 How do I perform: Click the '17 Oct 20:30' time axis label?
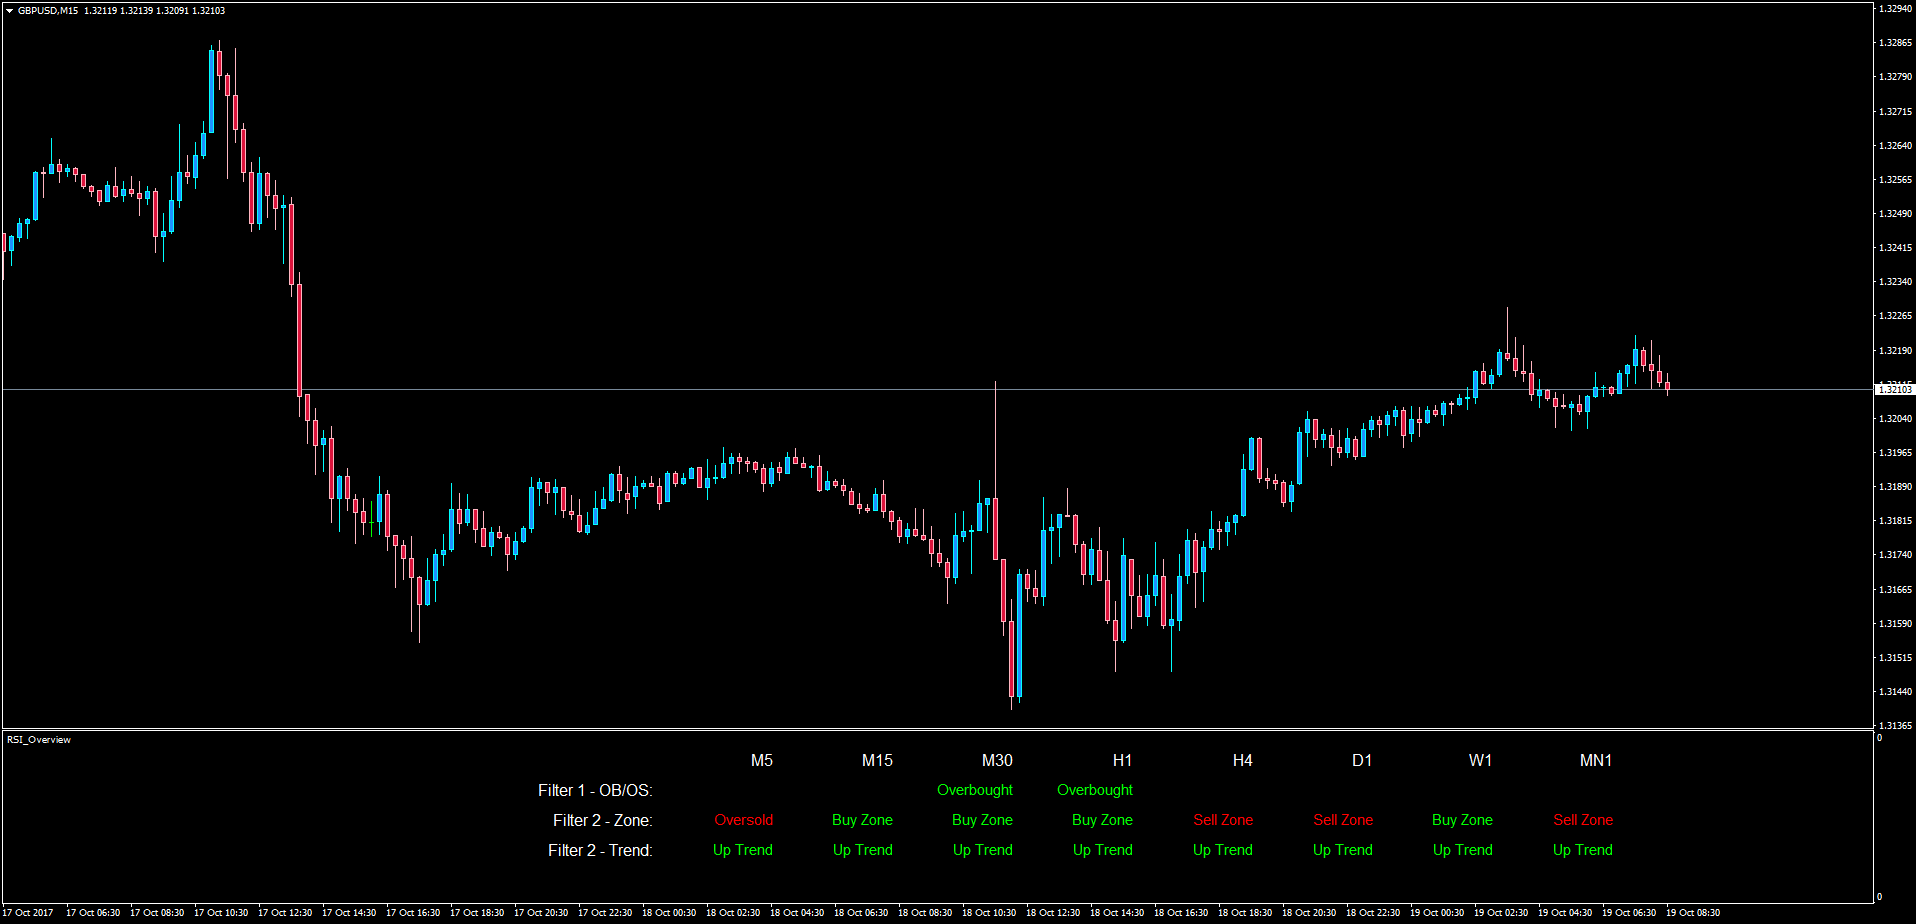541,913
